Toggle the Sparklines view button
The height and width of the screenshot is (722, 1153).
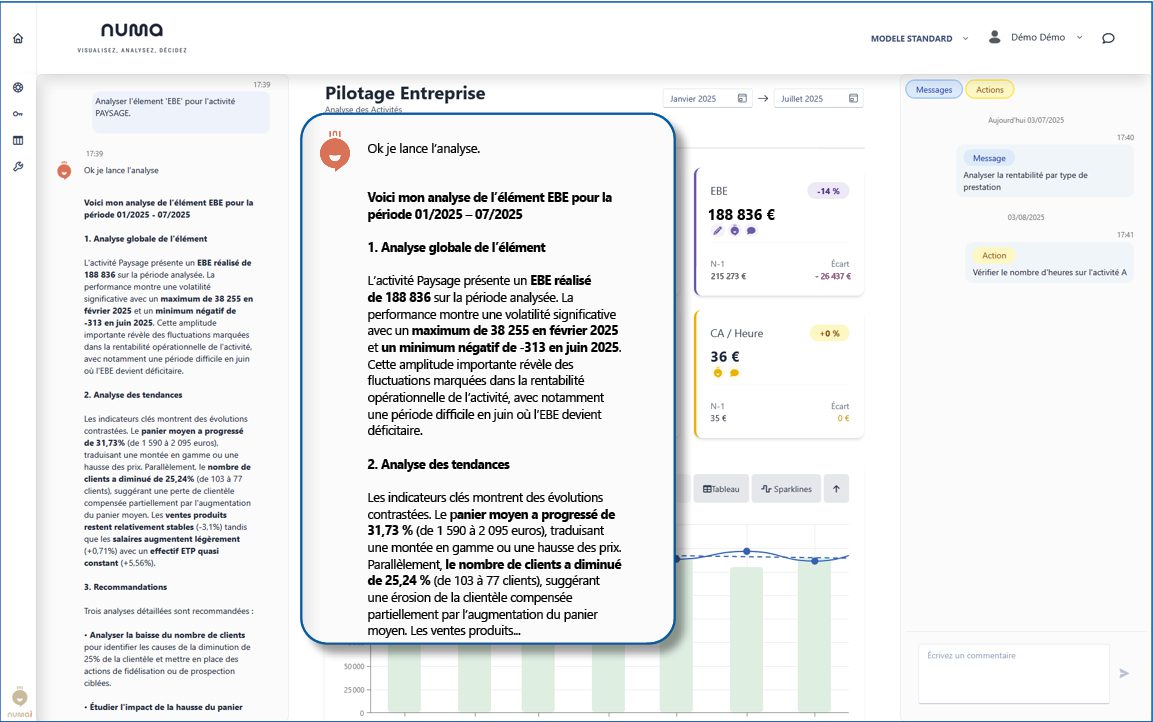(786, 489)
